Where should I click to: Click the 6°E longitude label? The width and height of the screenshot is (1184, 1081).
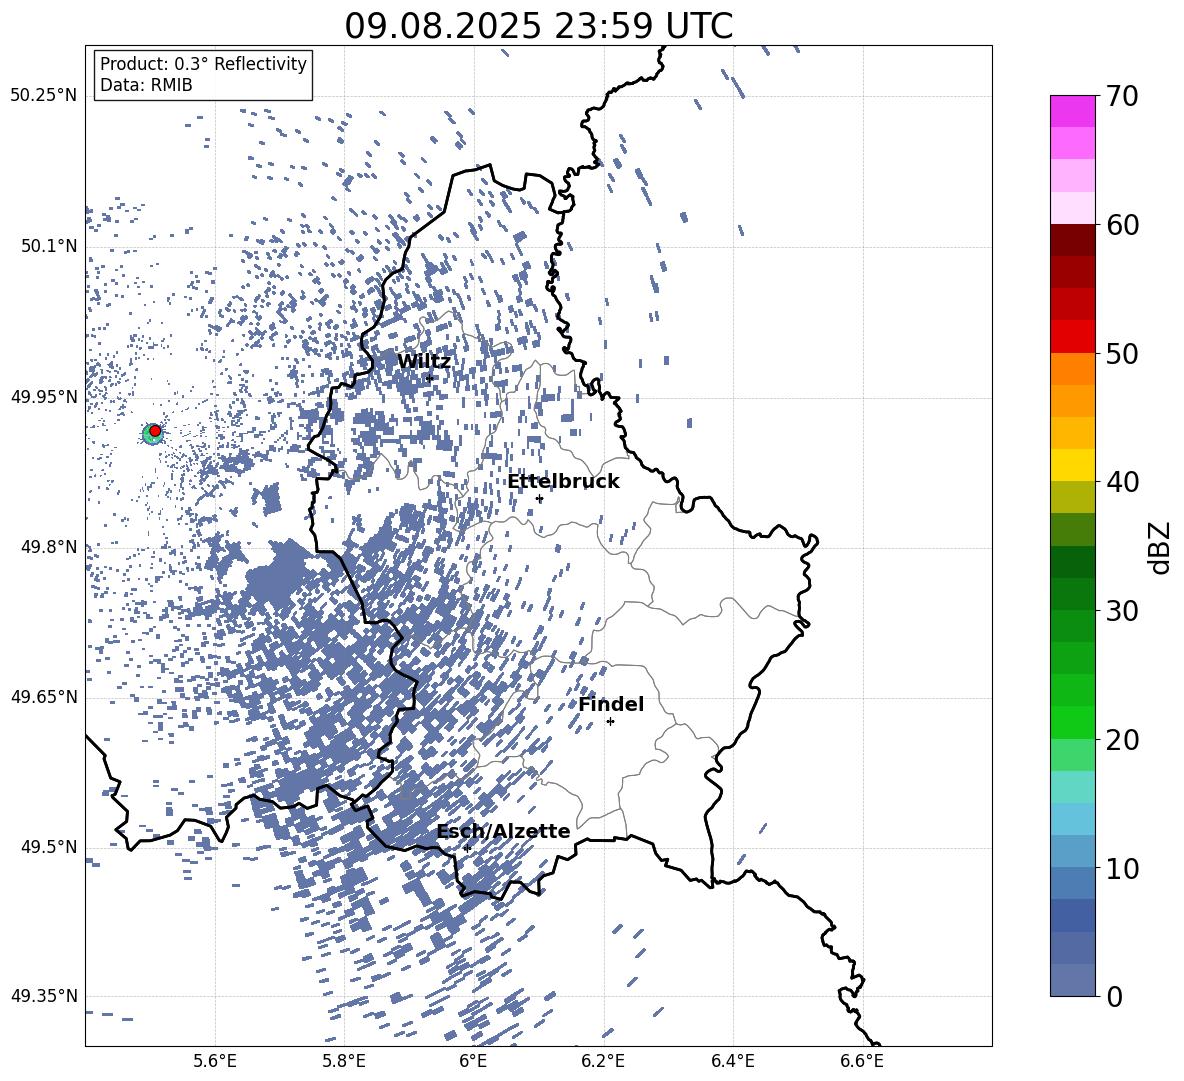pos(473,1061)
